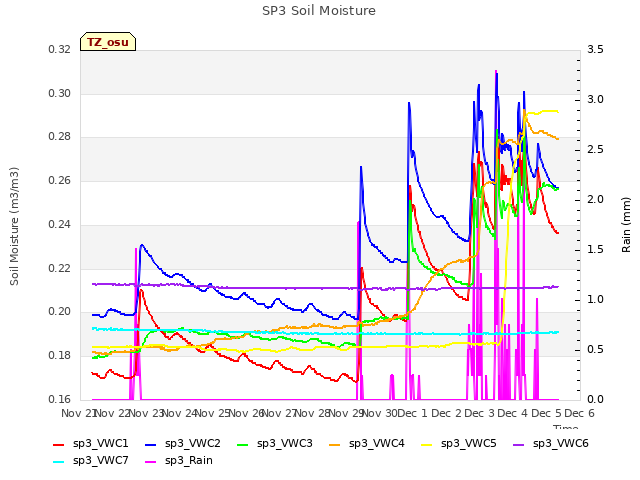Click the Nov 27 date label
This screenshot has height=480, width=640.
coord(280,413)
